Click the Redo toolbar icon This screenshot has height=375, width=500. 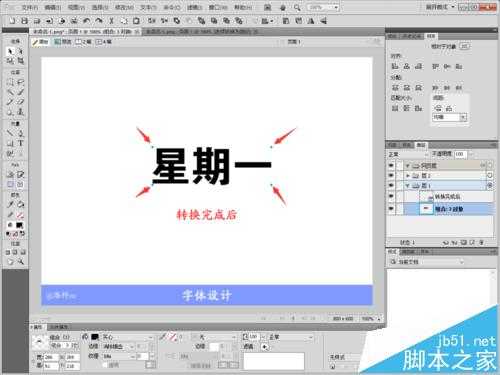tap(99, 21)
